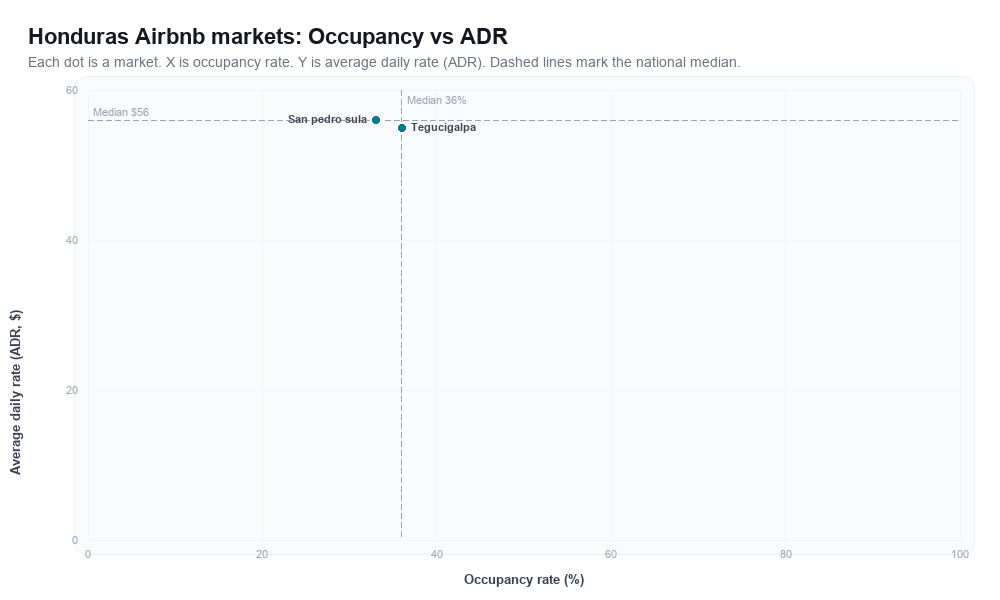Select the 'Tegucigalpa' label text
1000x600 pixels.
443,128
